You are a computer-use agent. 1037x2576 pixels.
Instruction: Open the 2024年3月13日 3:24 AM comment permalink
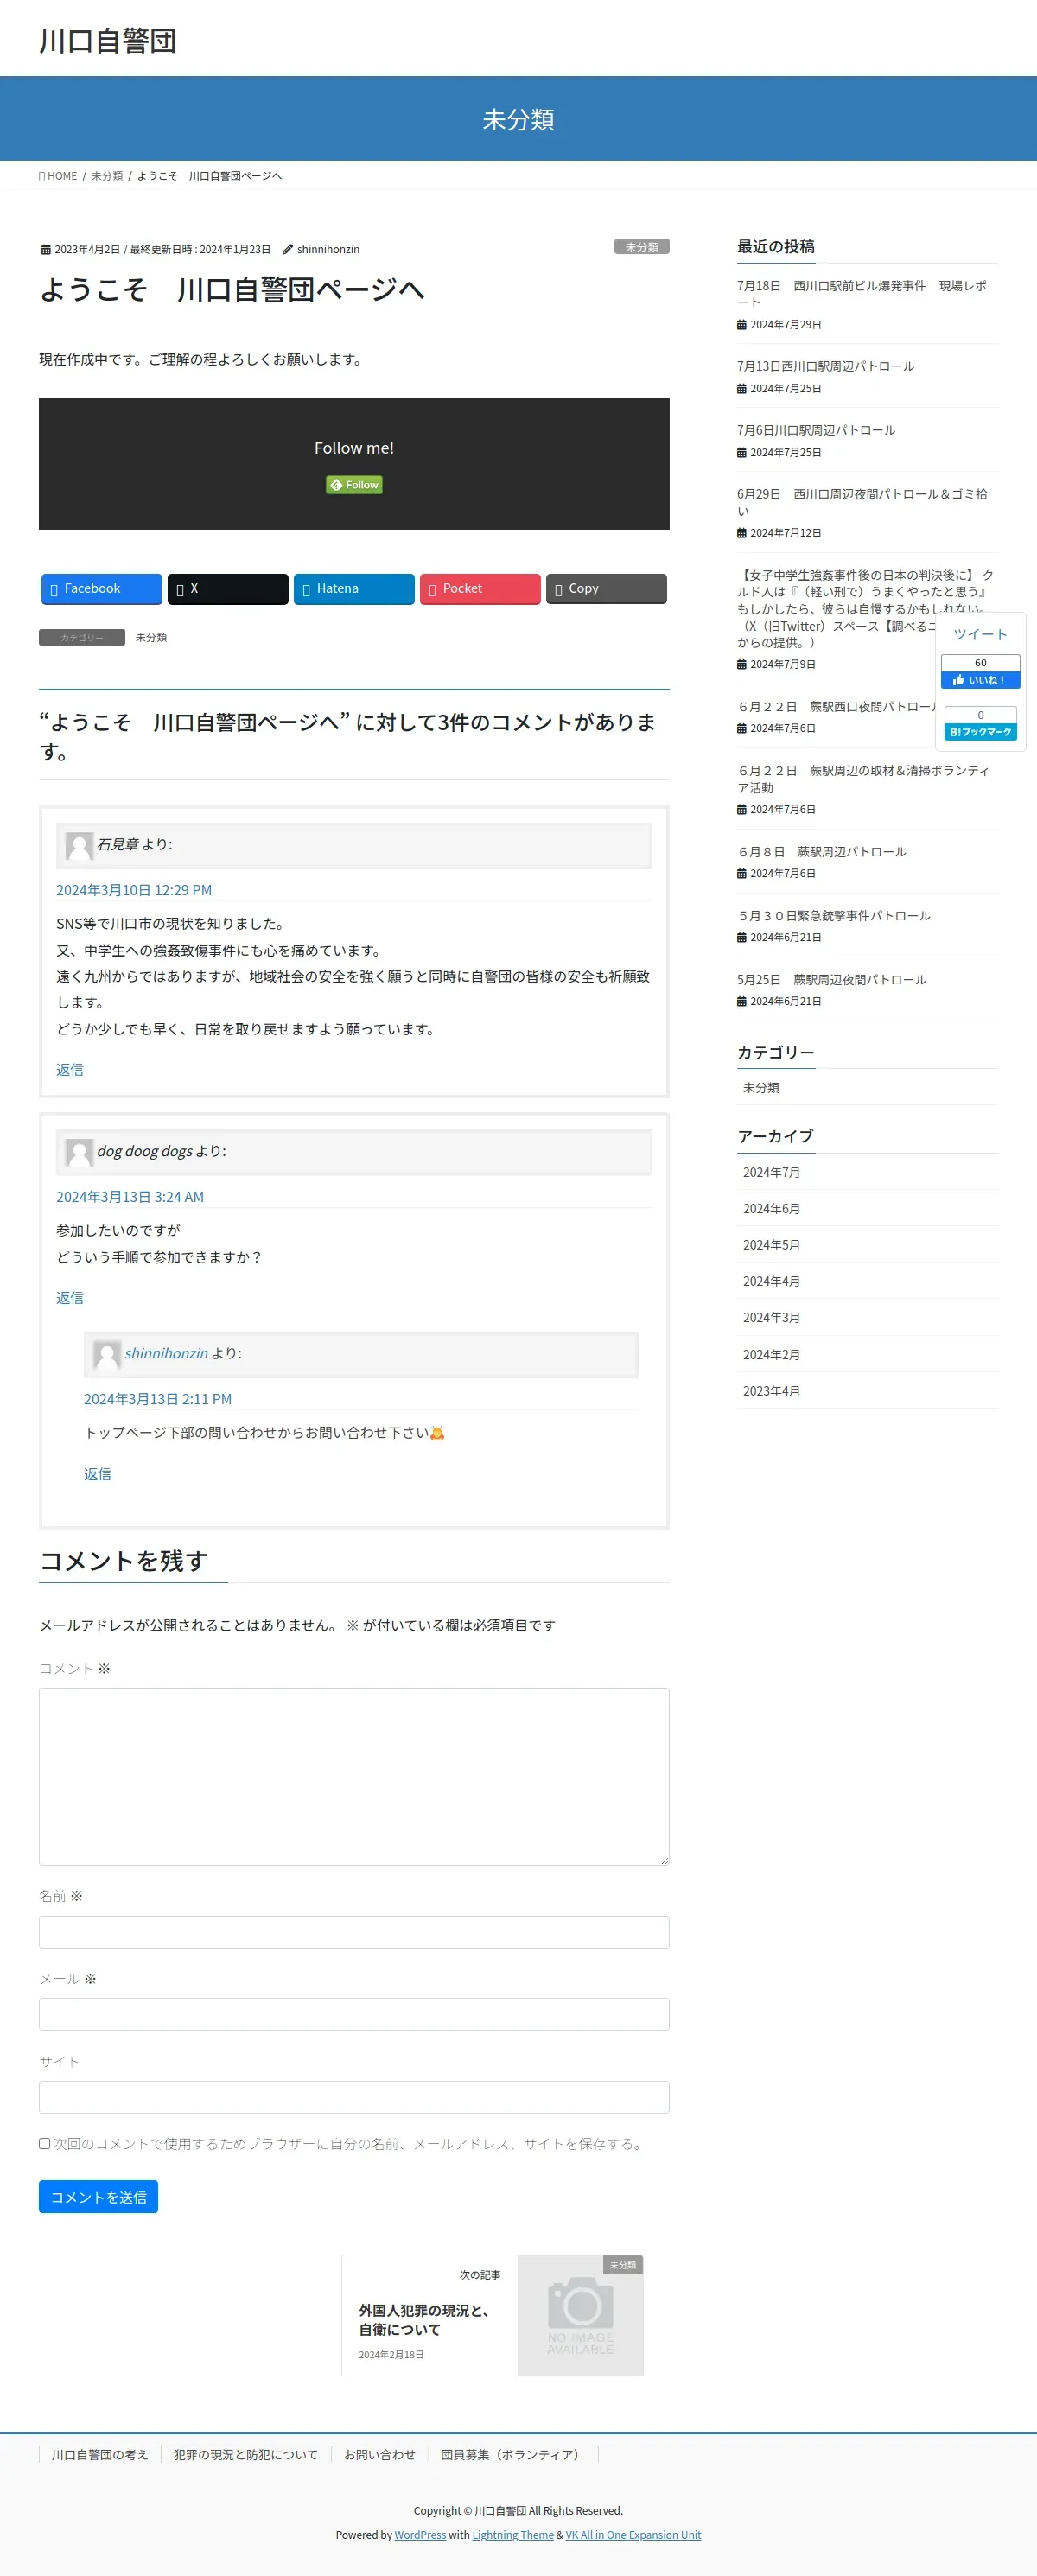click(130, 1197)
